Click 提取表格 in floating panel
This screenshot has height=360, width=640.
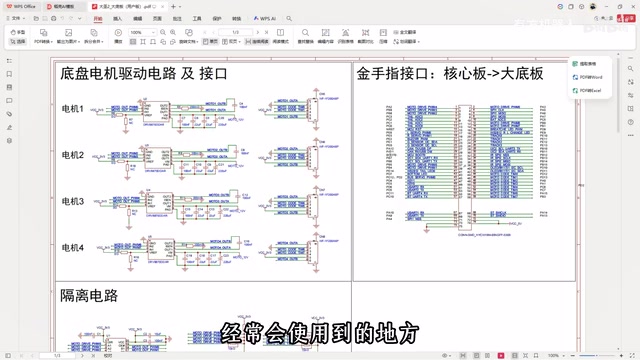584,64
